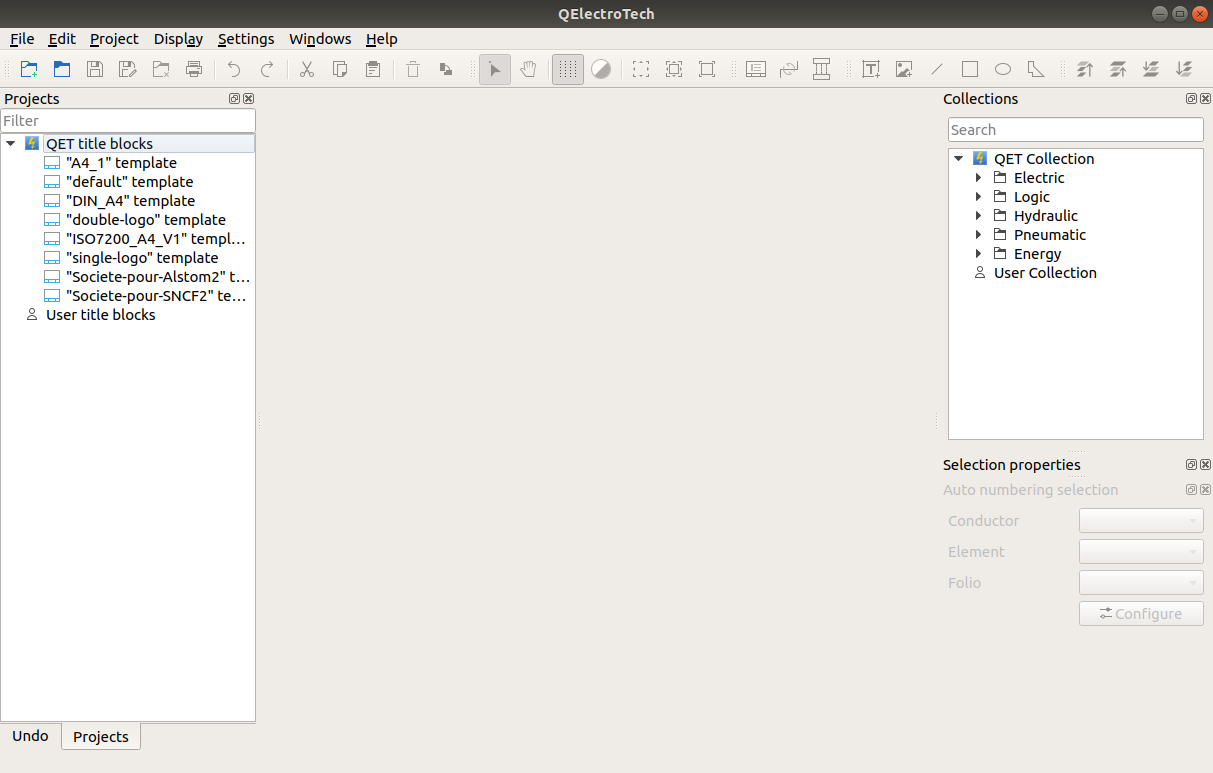Open the Windows menu
Viewport: 1213px width, 773px height.
[320, 39]
